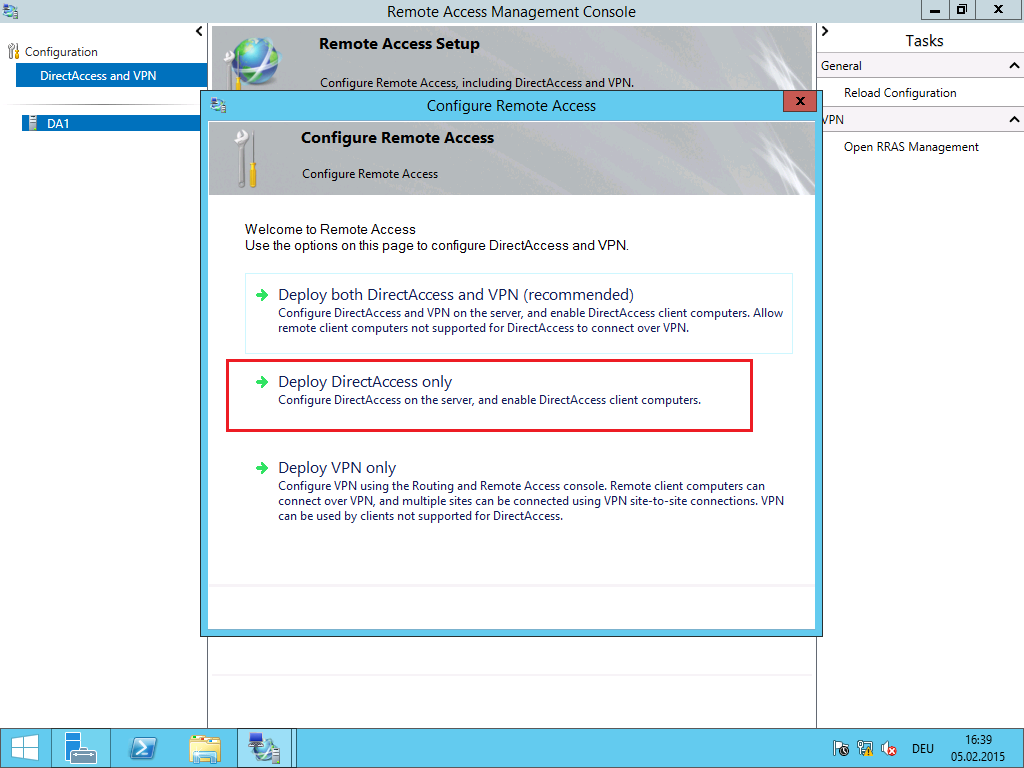This screenshot has height=768, width=1024.
Task: Click the Welcome to Remote Access text
Action: 330,229
